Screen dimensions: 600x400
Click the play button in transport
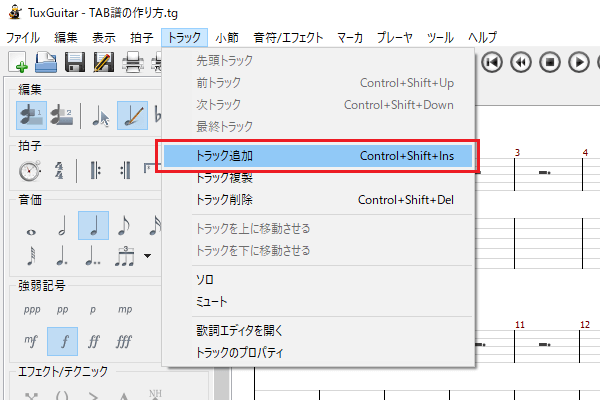point(579,62)
